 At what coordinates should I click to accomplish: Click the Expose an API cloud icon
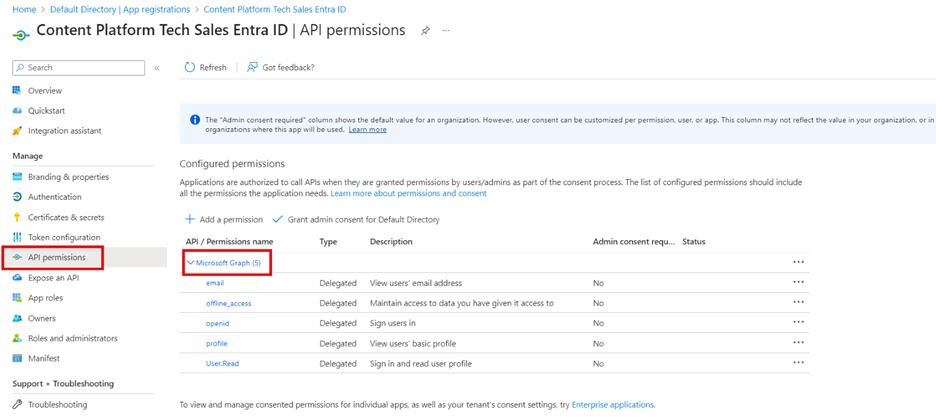point(17,278)
